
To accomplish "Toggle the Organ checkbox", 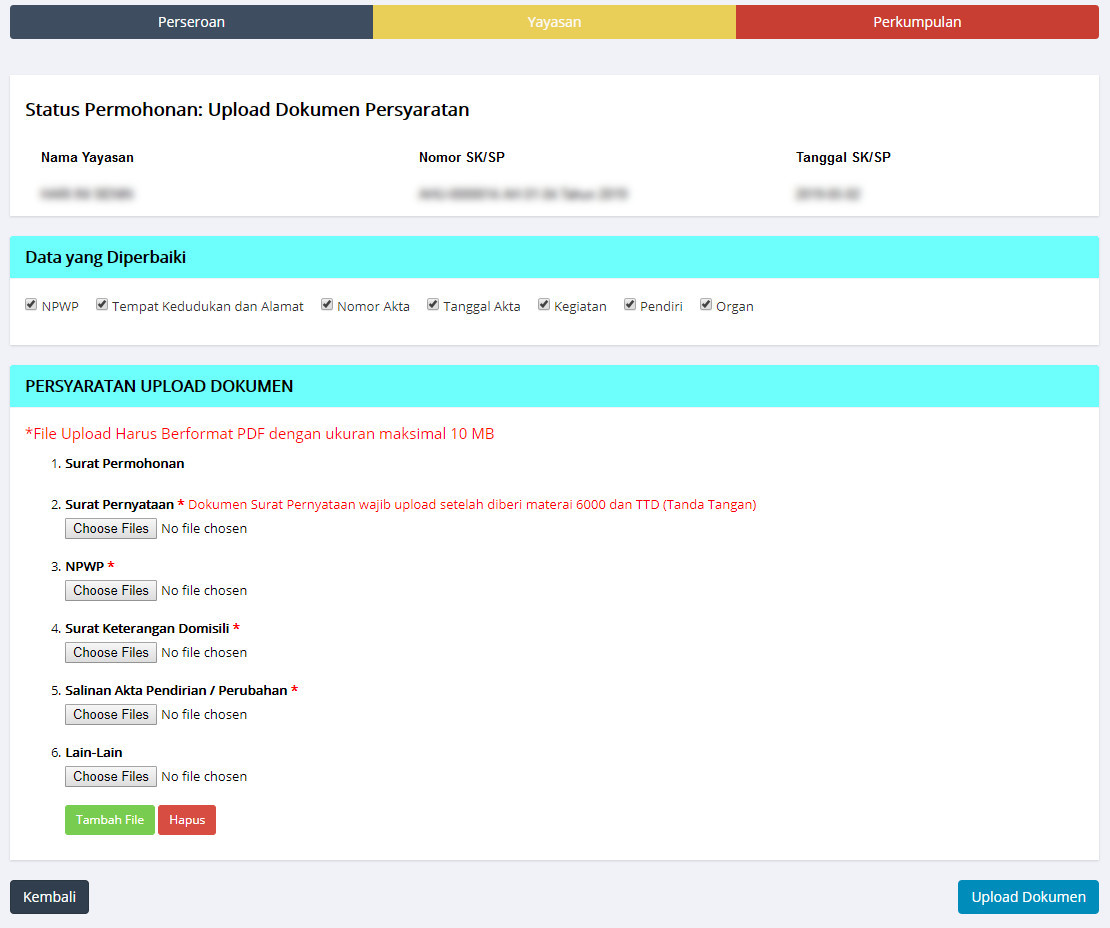I will pyautogui.click(x=706, y=305).
